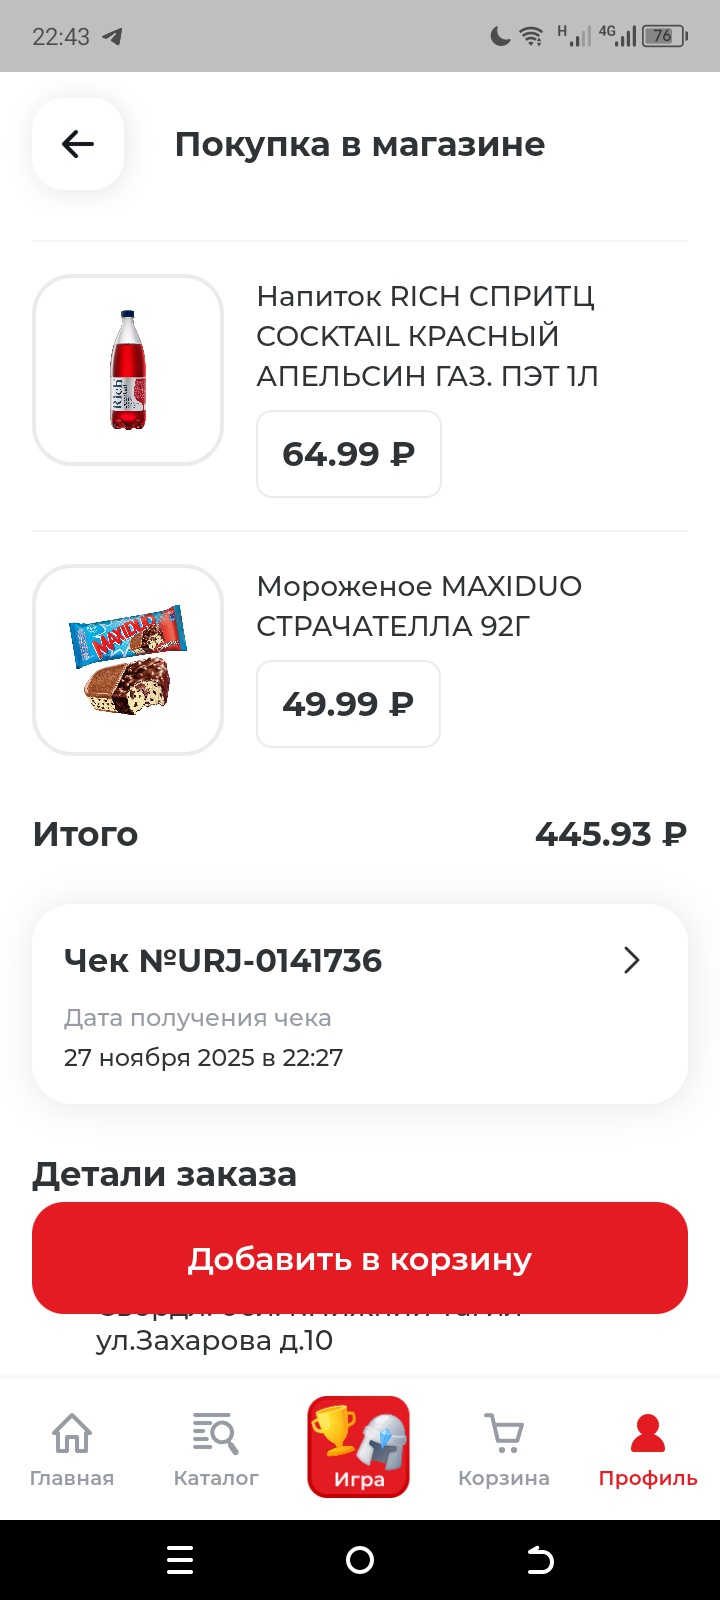Screen dimensions: 720x1600
Task: Open Rich Spritz cocktail product image
Action: click(128, 370)
